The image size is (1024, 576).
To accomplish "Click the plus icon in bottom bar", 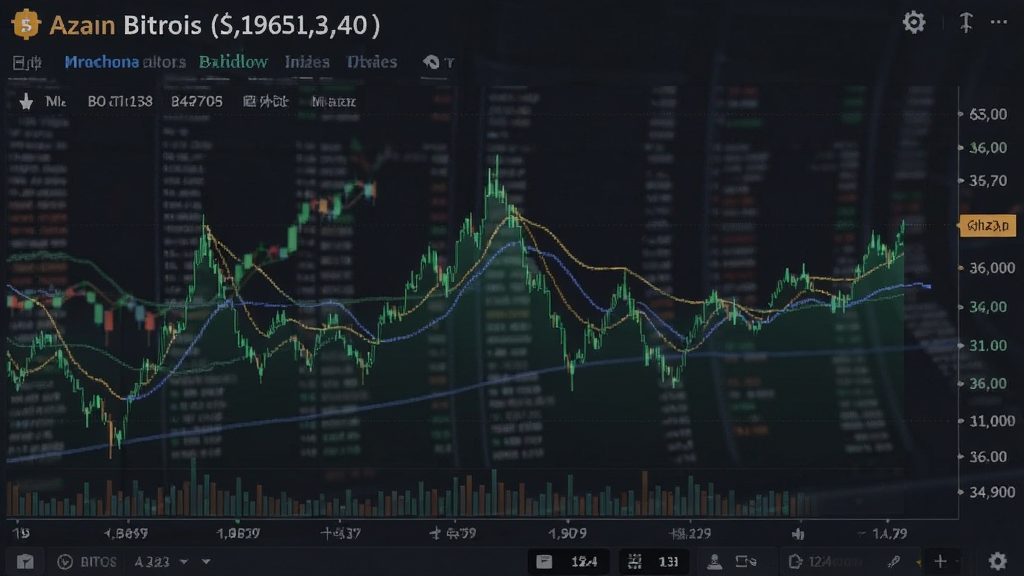I will pos(940,561).
